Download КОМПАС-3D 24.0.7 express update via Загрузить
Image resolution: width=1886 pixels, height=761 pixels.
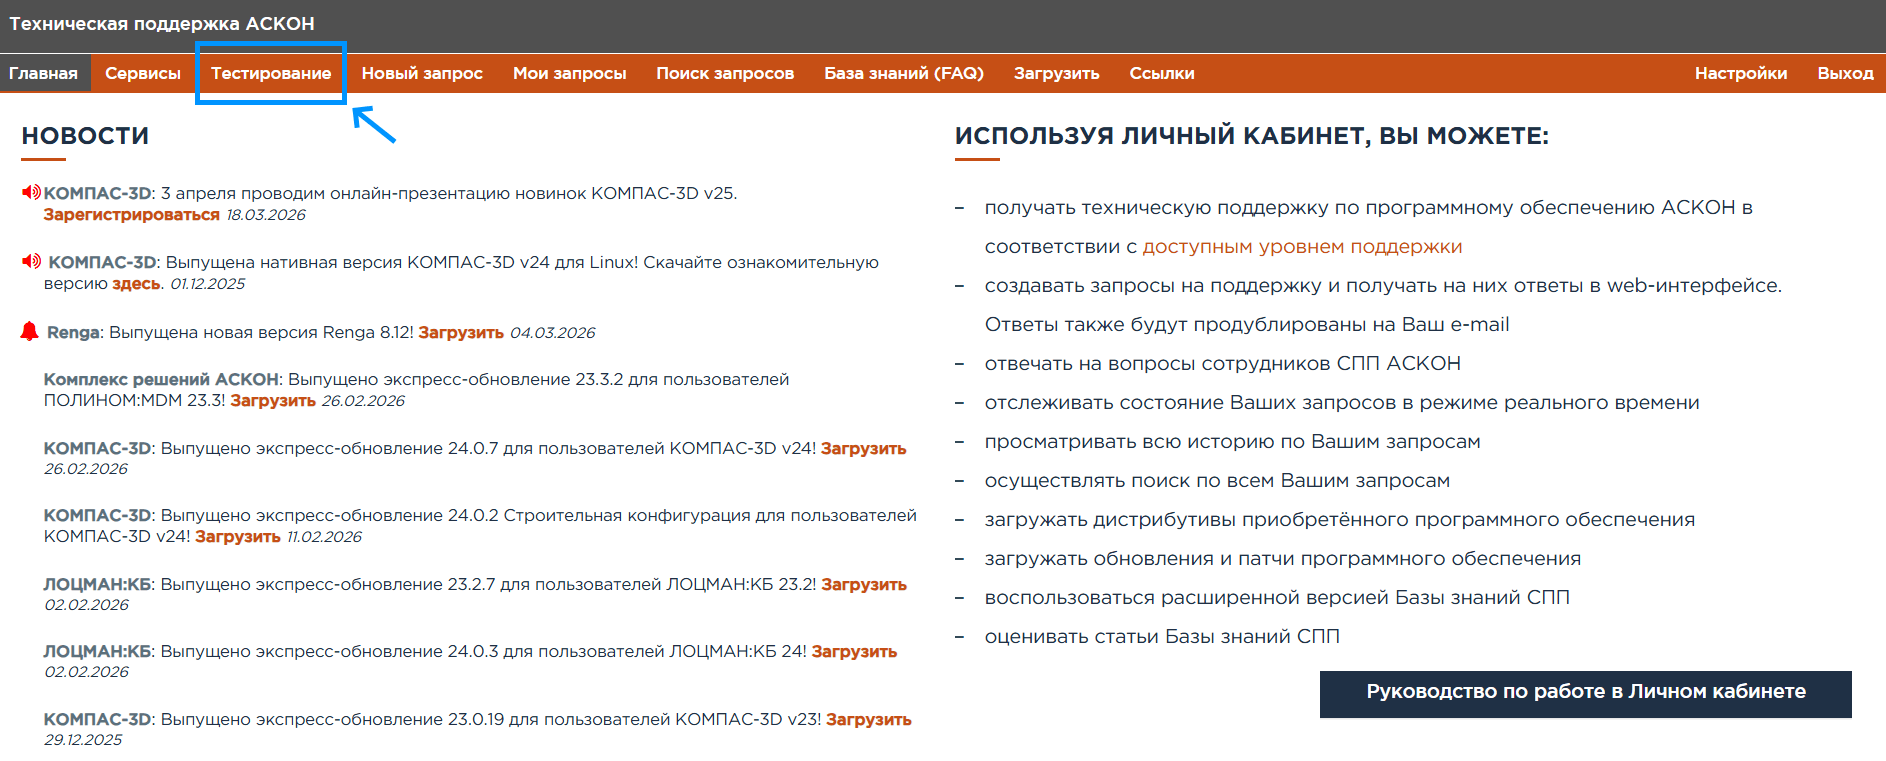click(863, 449)
